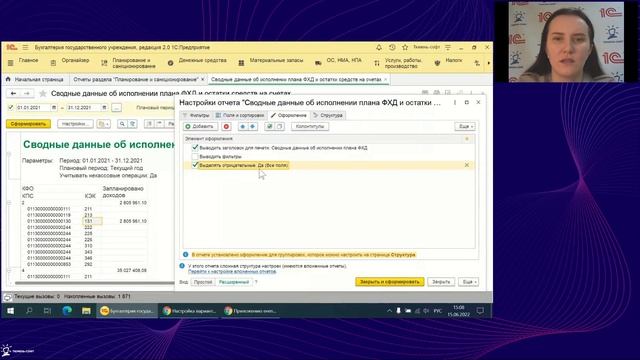Close the Сводные данные об исполнении tab
This screenshot has width=640, height=360.
click(x=386, y=79)
